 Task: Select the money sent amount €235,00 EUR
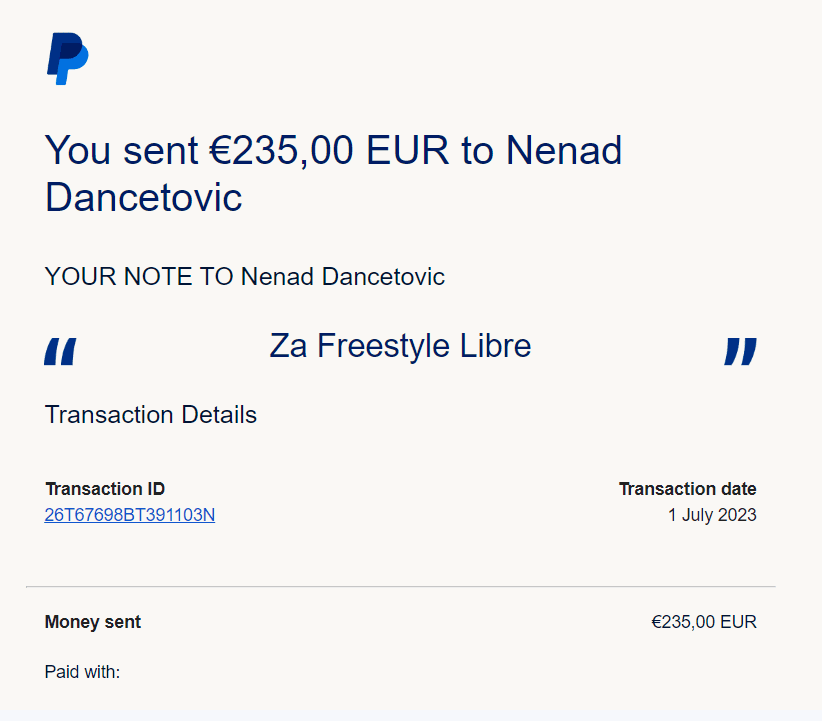[704, 622]
